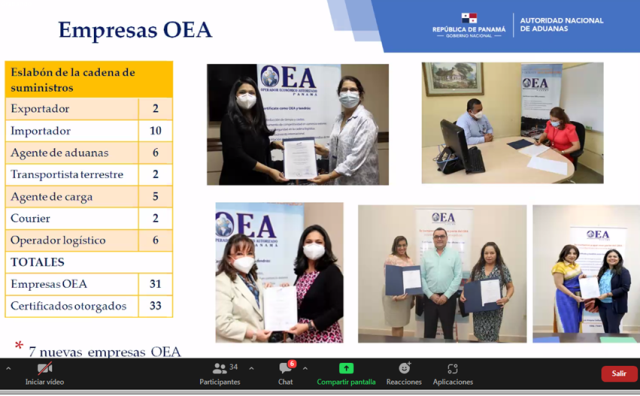The image size is (640, 396).
Task: Expand the caret next to Chat
Action: (x=305, y=369)
